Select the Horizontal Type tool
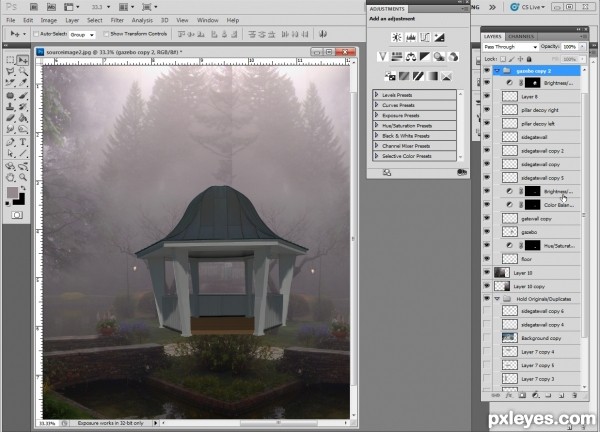 point(23,142)
